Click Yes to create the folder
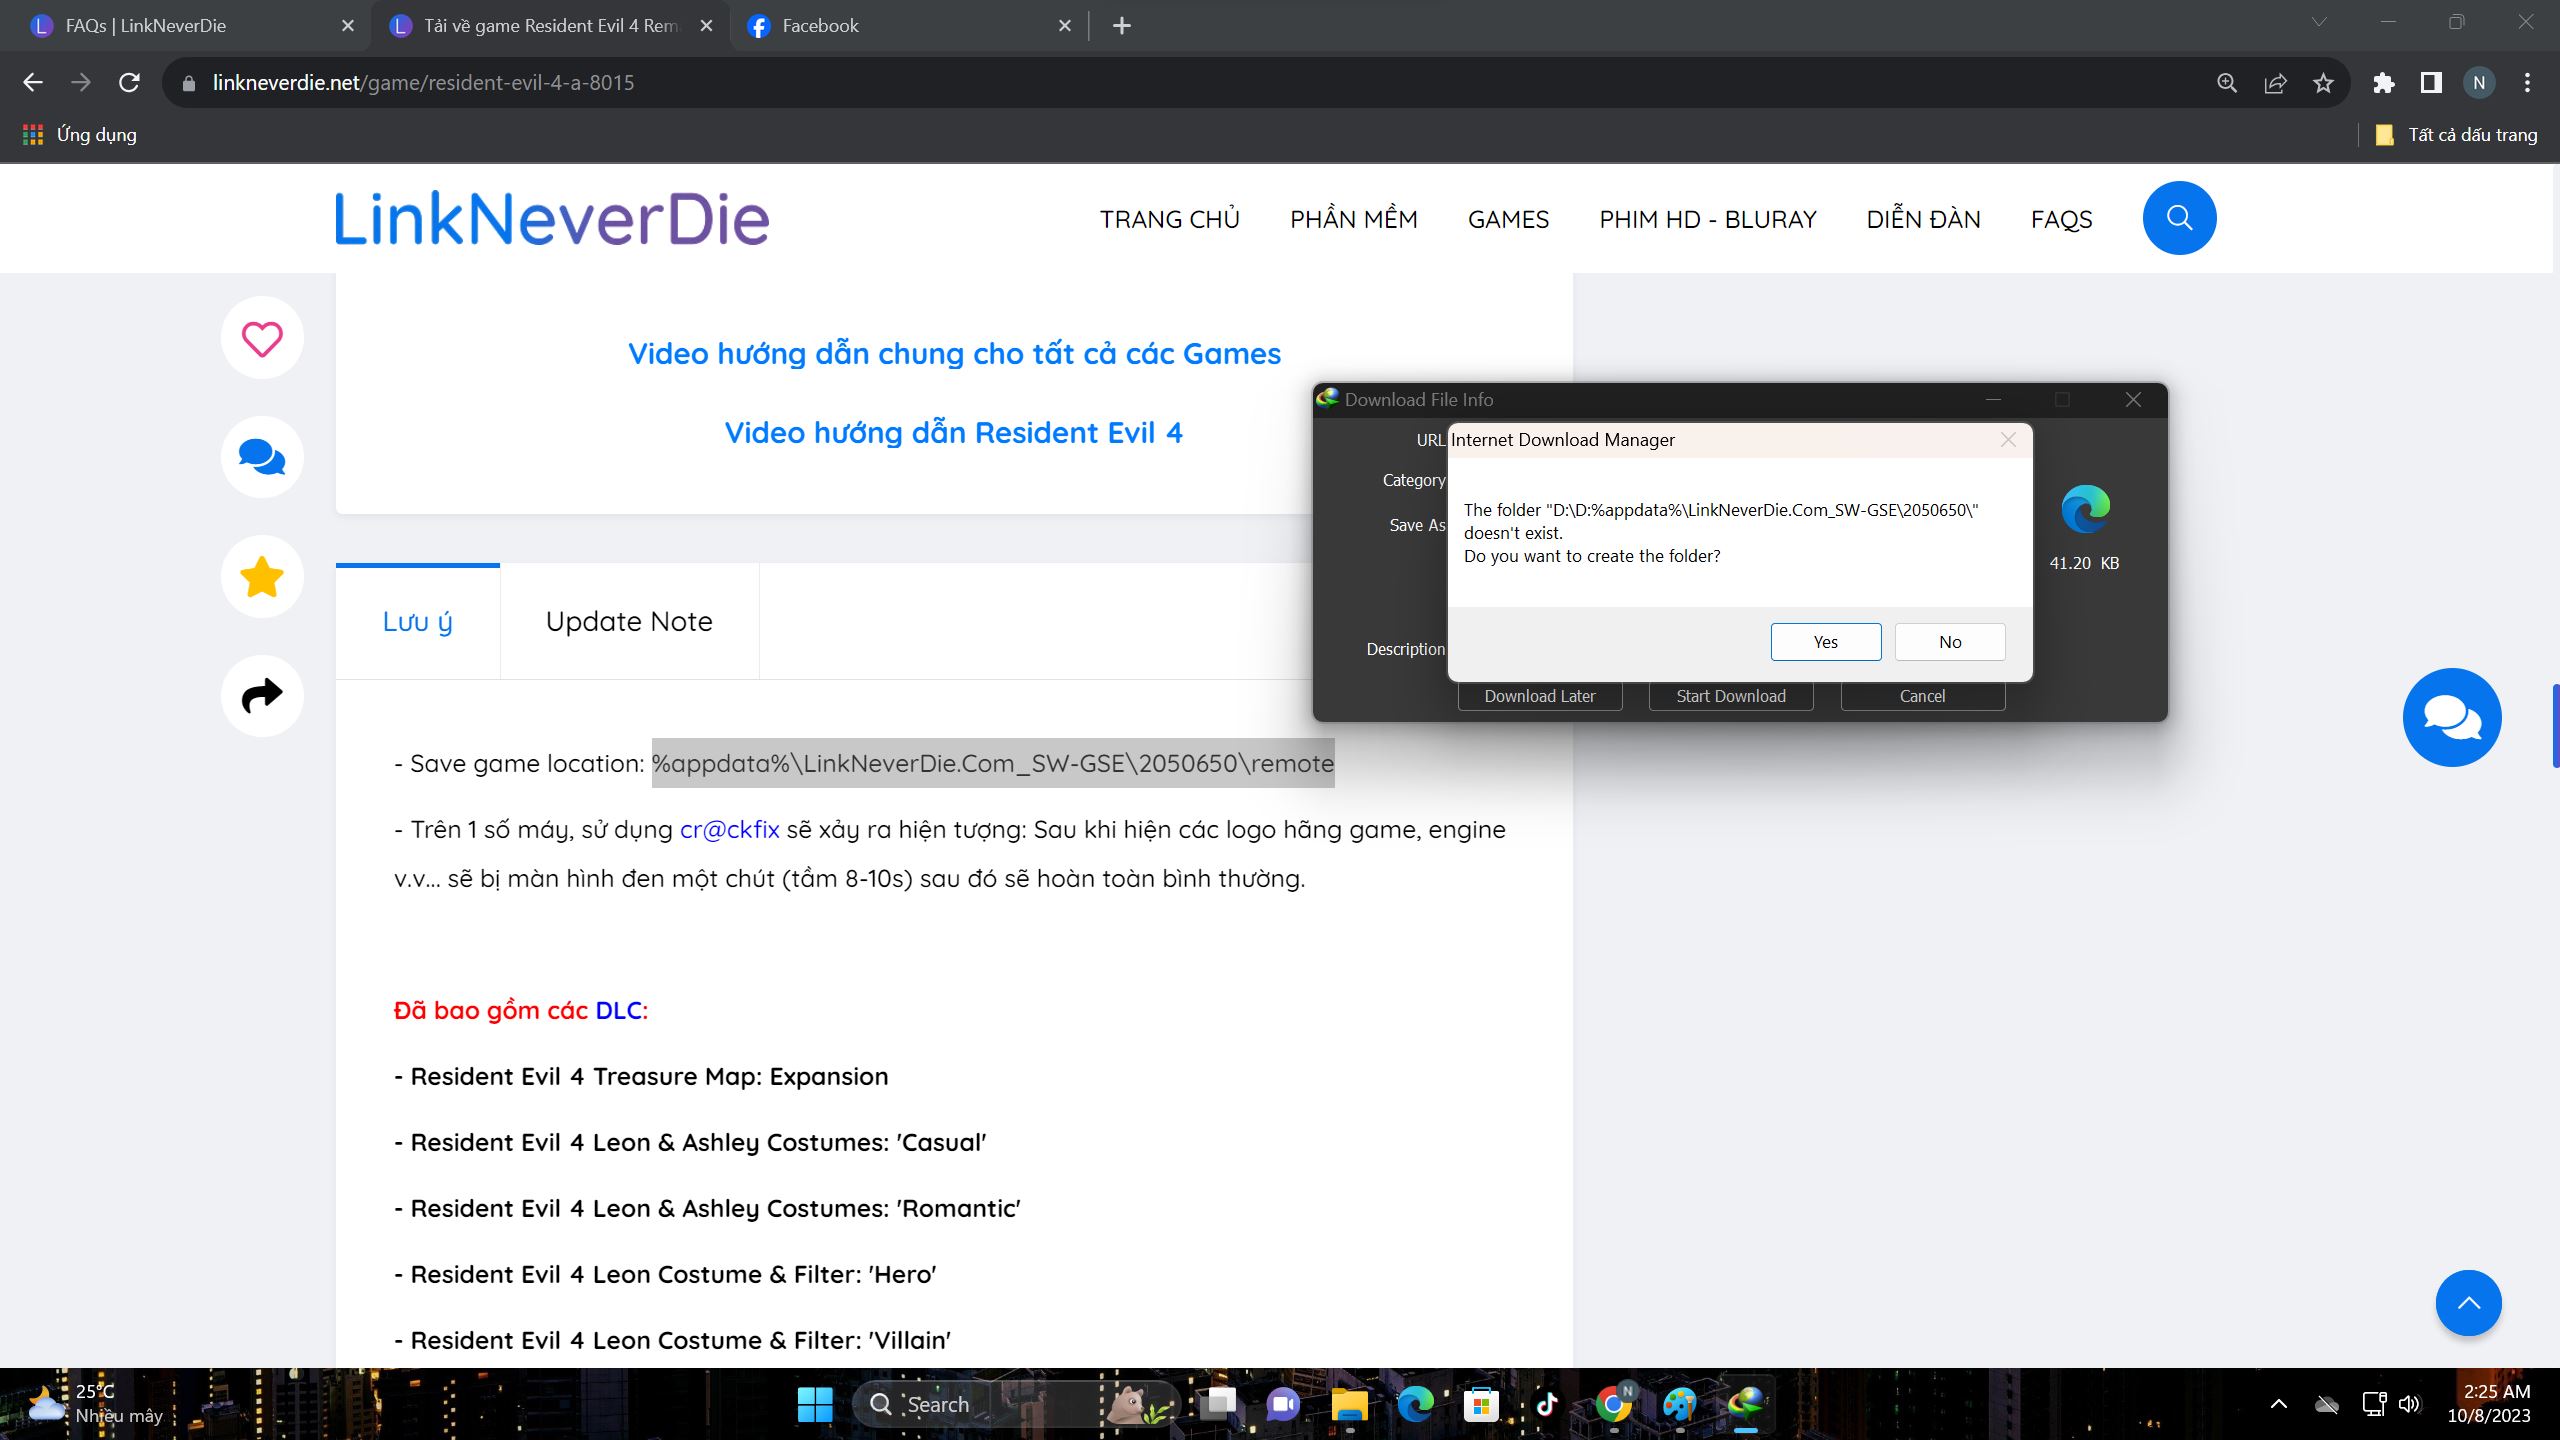This screenshot has height=1440, width=2560. (x=1825, y=642)
